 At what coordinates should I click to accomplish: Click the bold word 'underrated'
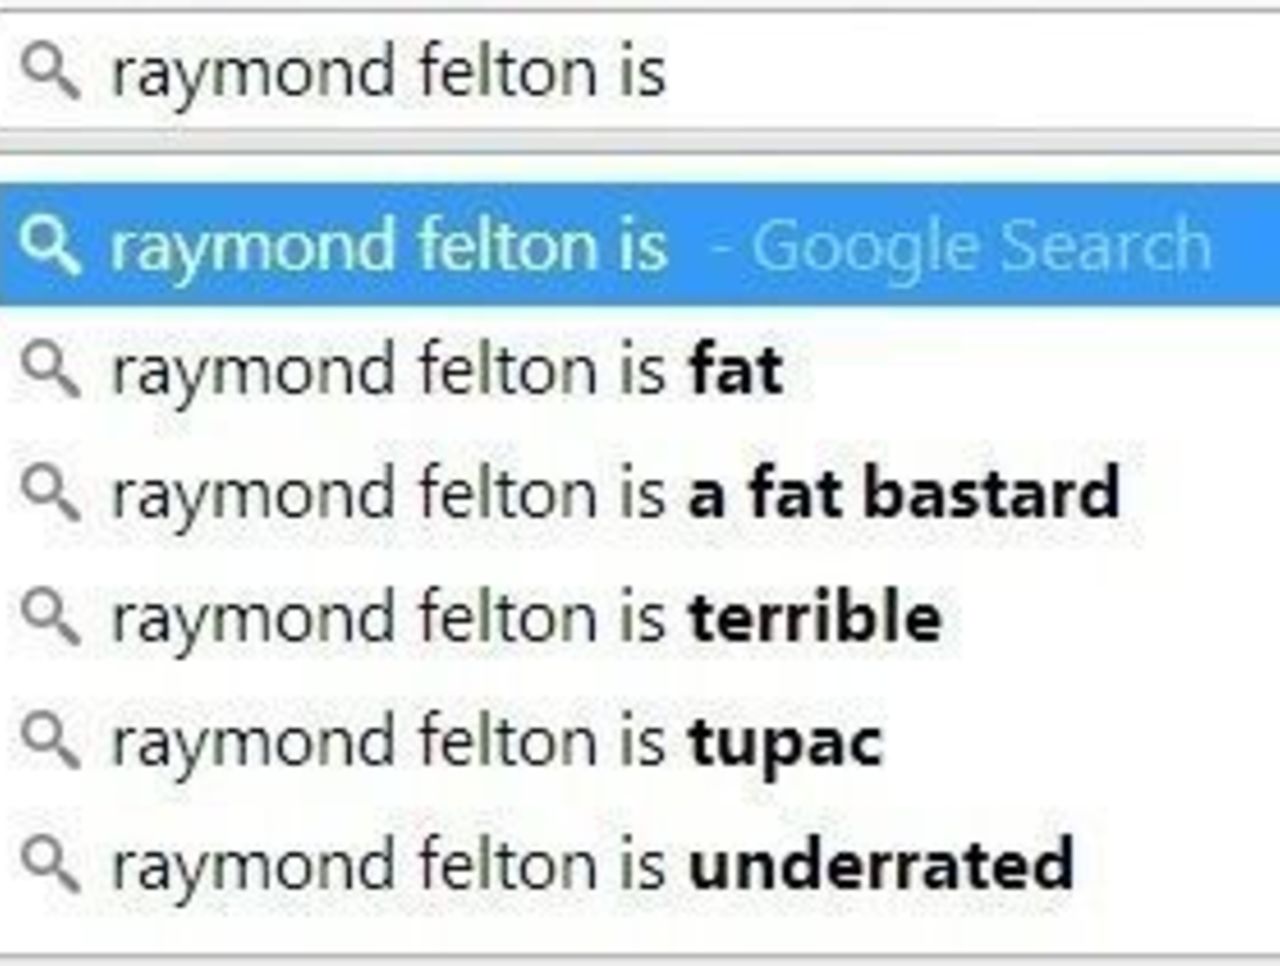pos(881,865)
